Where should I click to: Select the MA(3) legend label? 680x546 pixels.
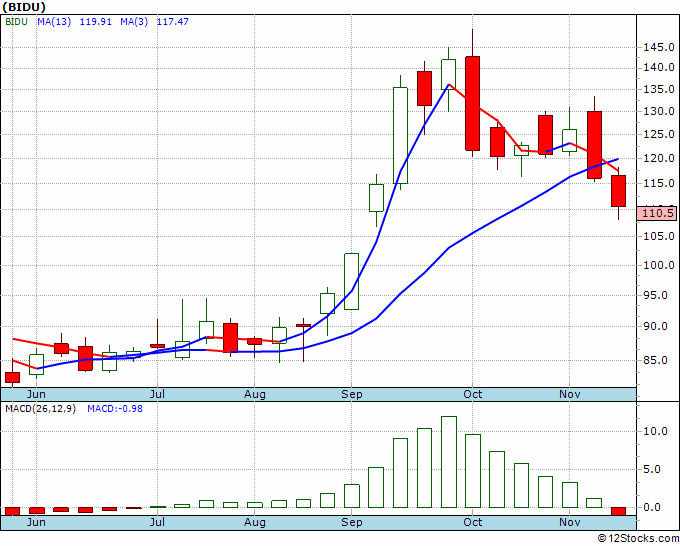click(x=134, y=22)
